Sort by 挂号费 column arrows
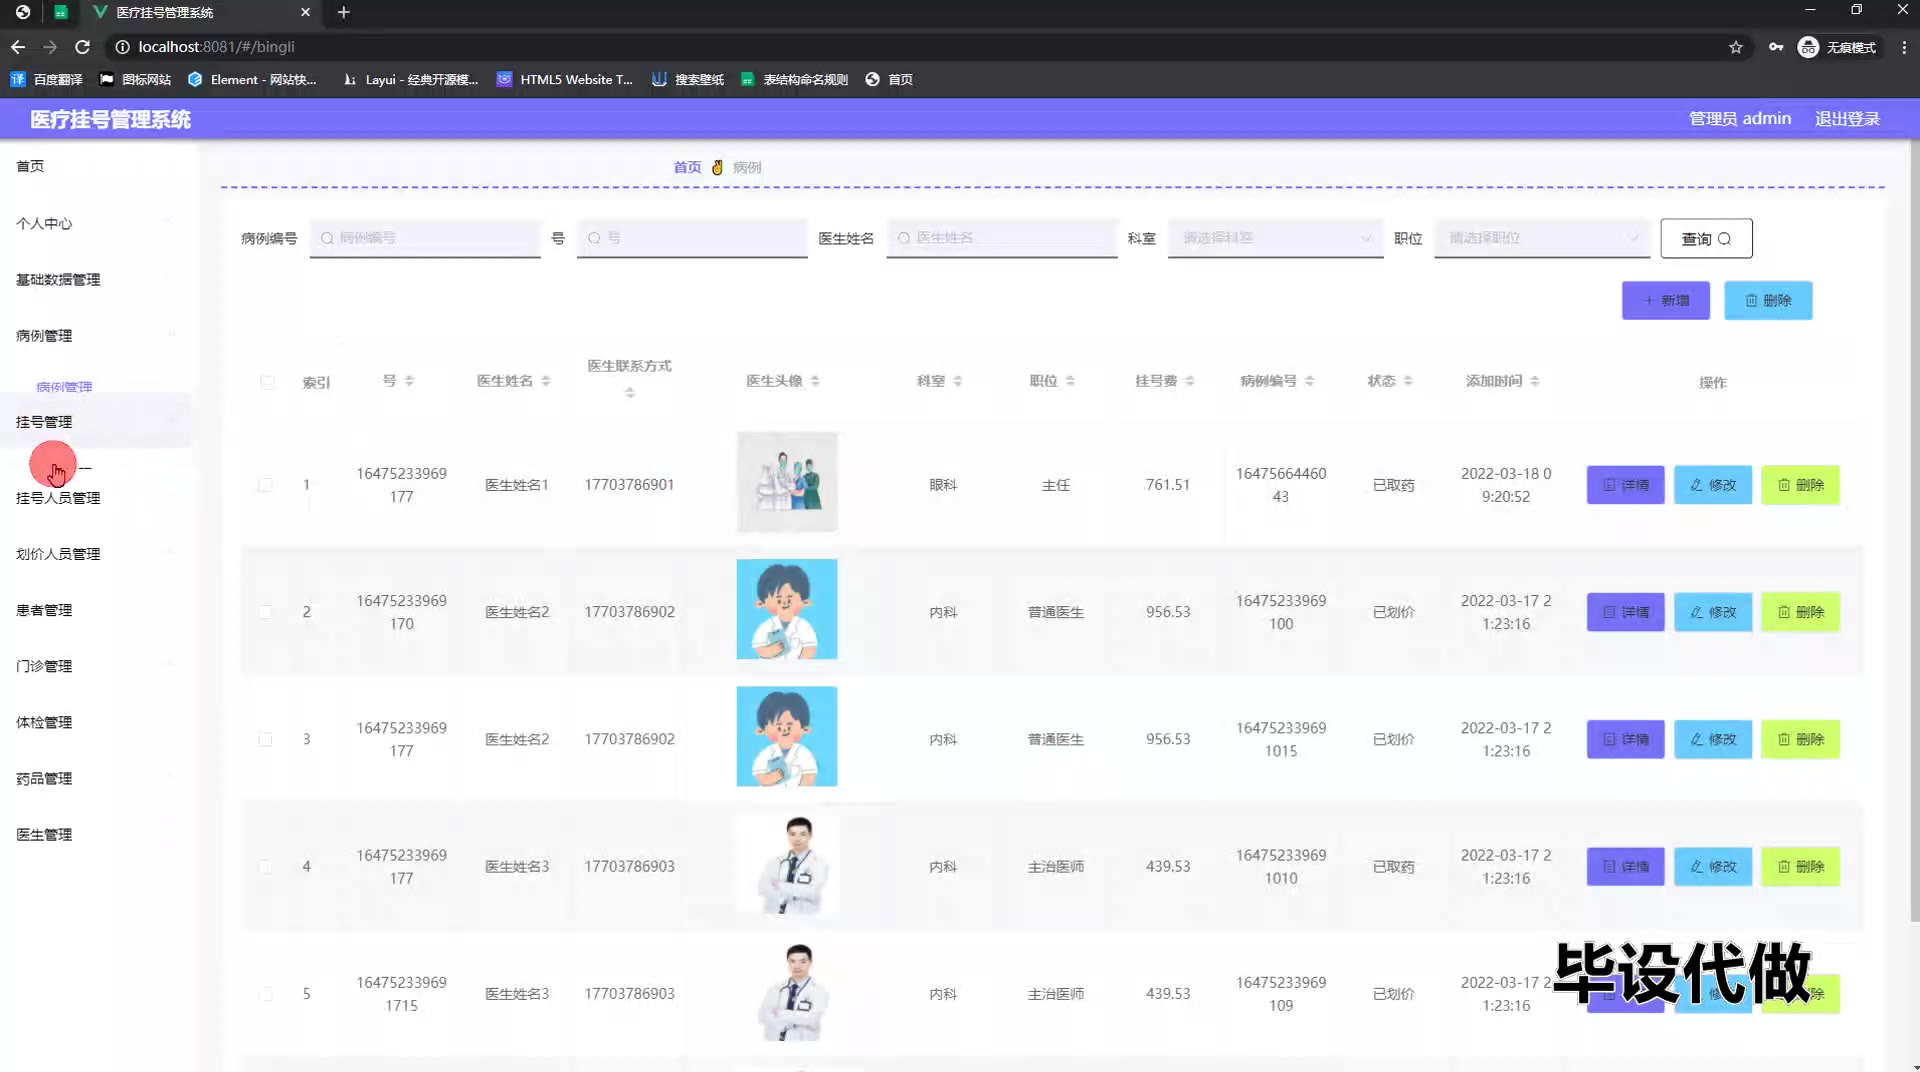Image resolution: width=1920 pixels, height=1072 pixels. (x=1189, y=381)
